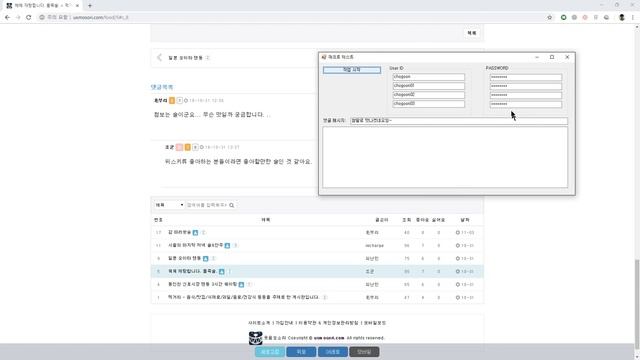Image resolution: width=640 pixels, height=360 pixels.
Task: Open the search type dropdown above the board
Action: [x=169, y=205]
